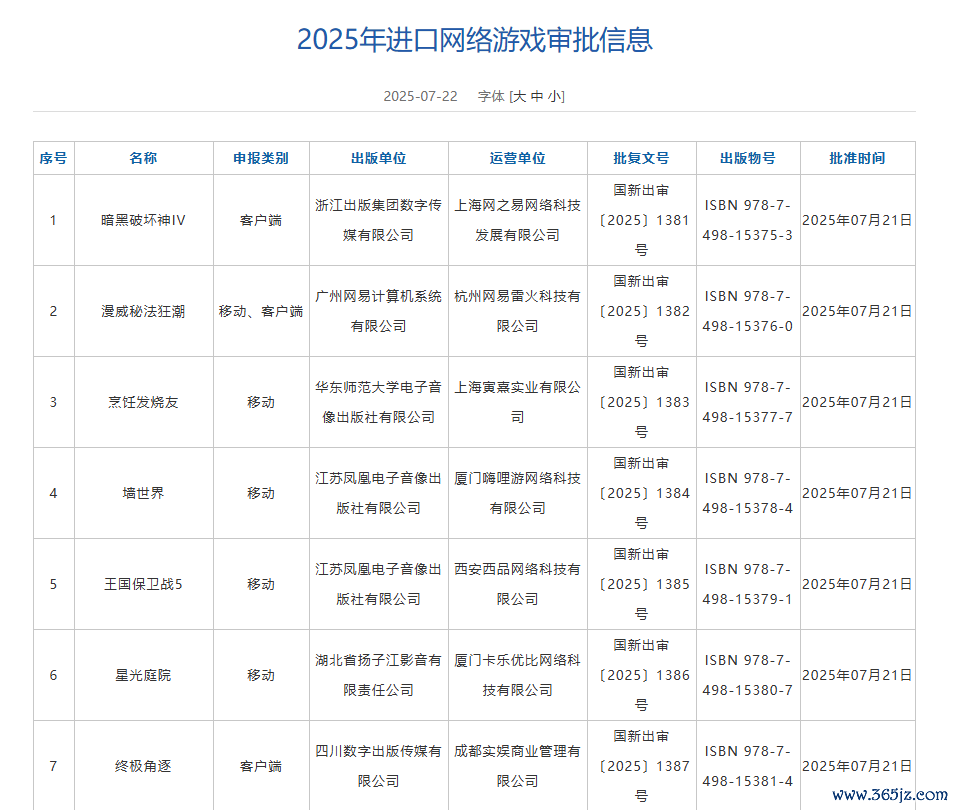Click the page title 2025年进口网络游戏审批信息

[x=475, y=39]
